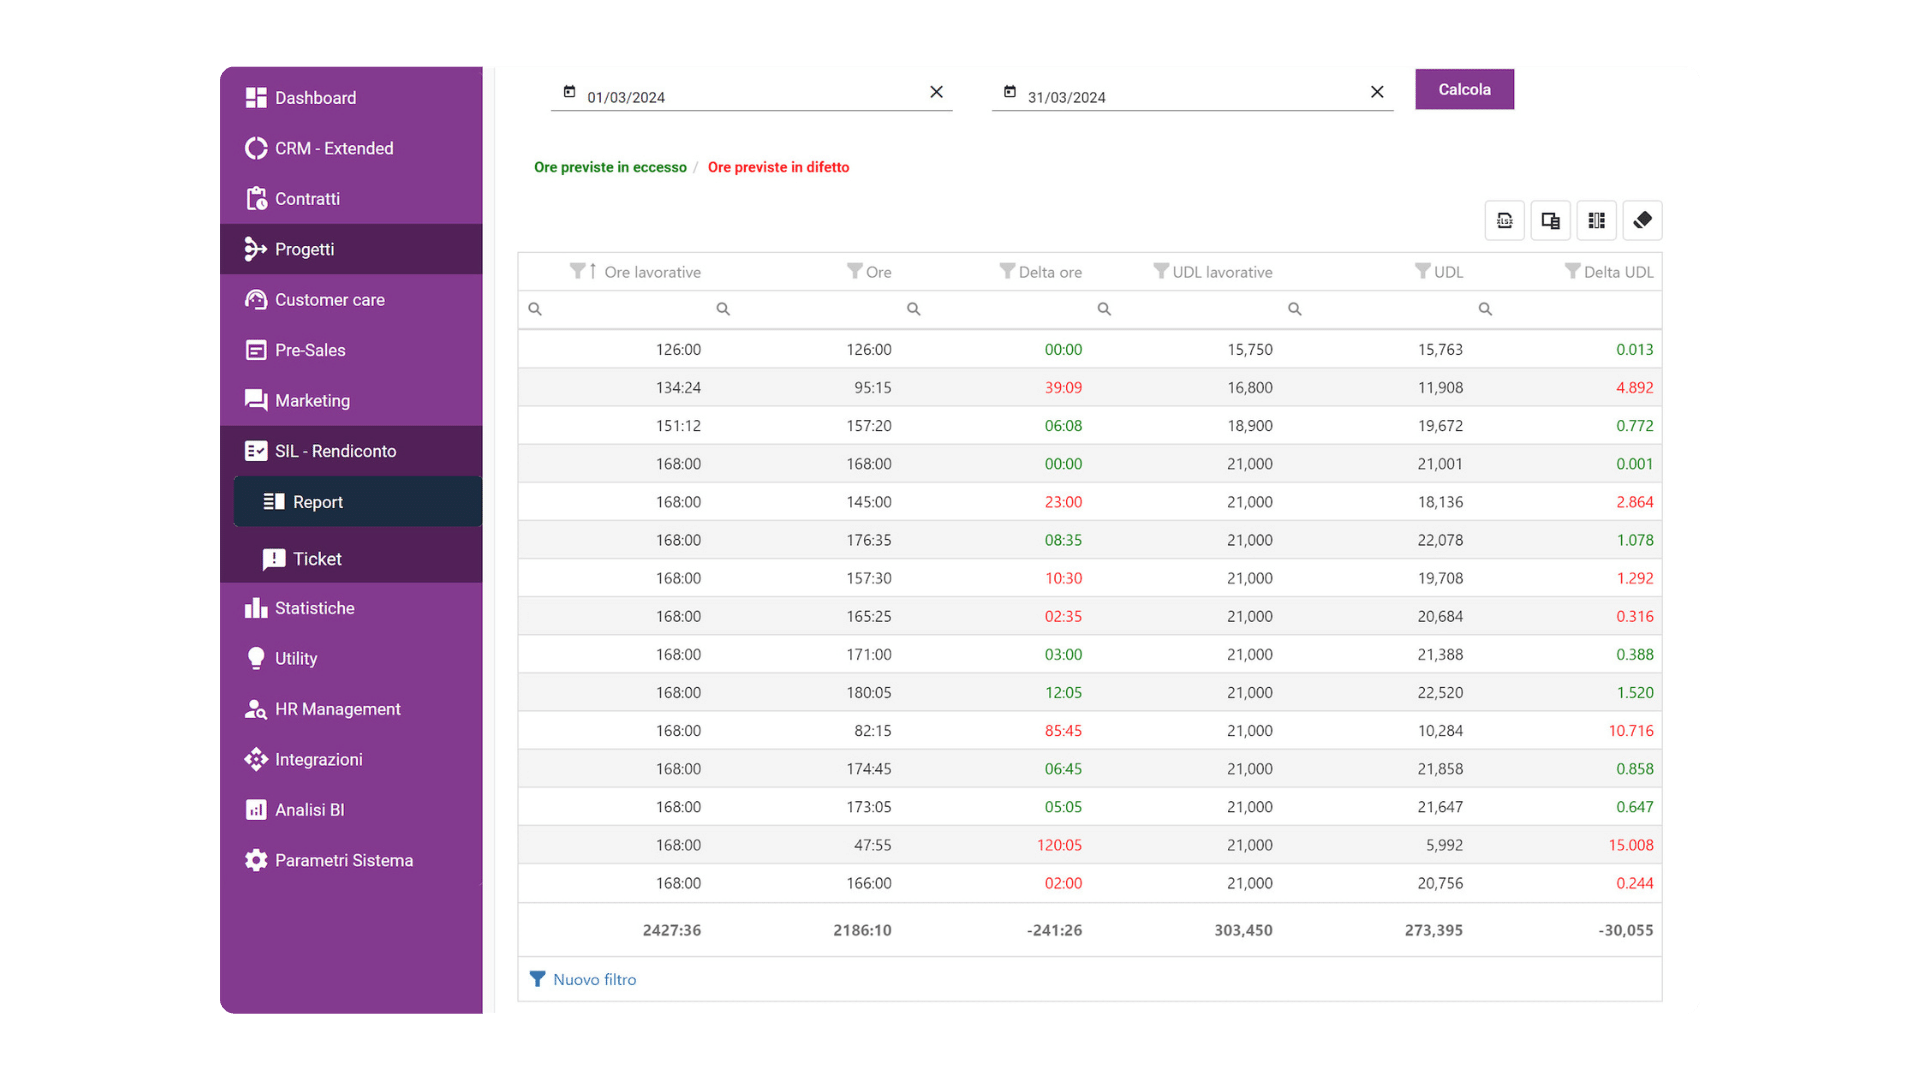This screenshot has height=1080, width=1920.
Task: Click the export selected rows icon
Action: pyautogui.click(x=1550, y=221)
